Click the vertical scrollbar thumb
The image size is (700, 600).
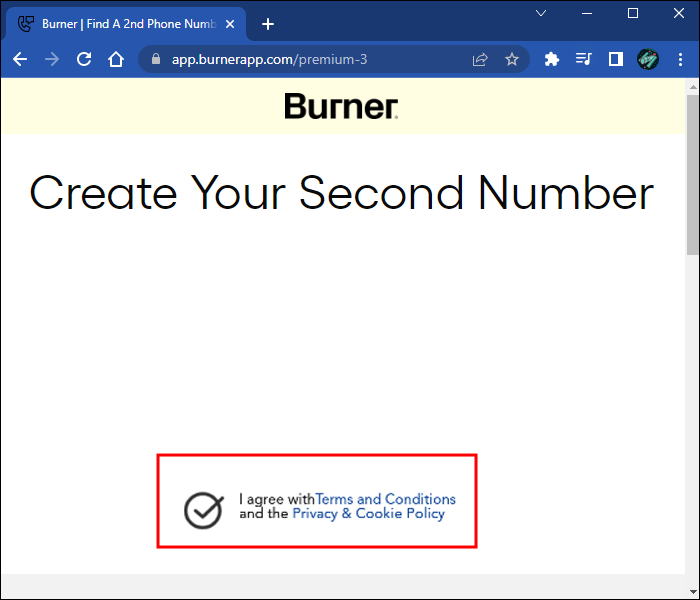tap(693, 174)
